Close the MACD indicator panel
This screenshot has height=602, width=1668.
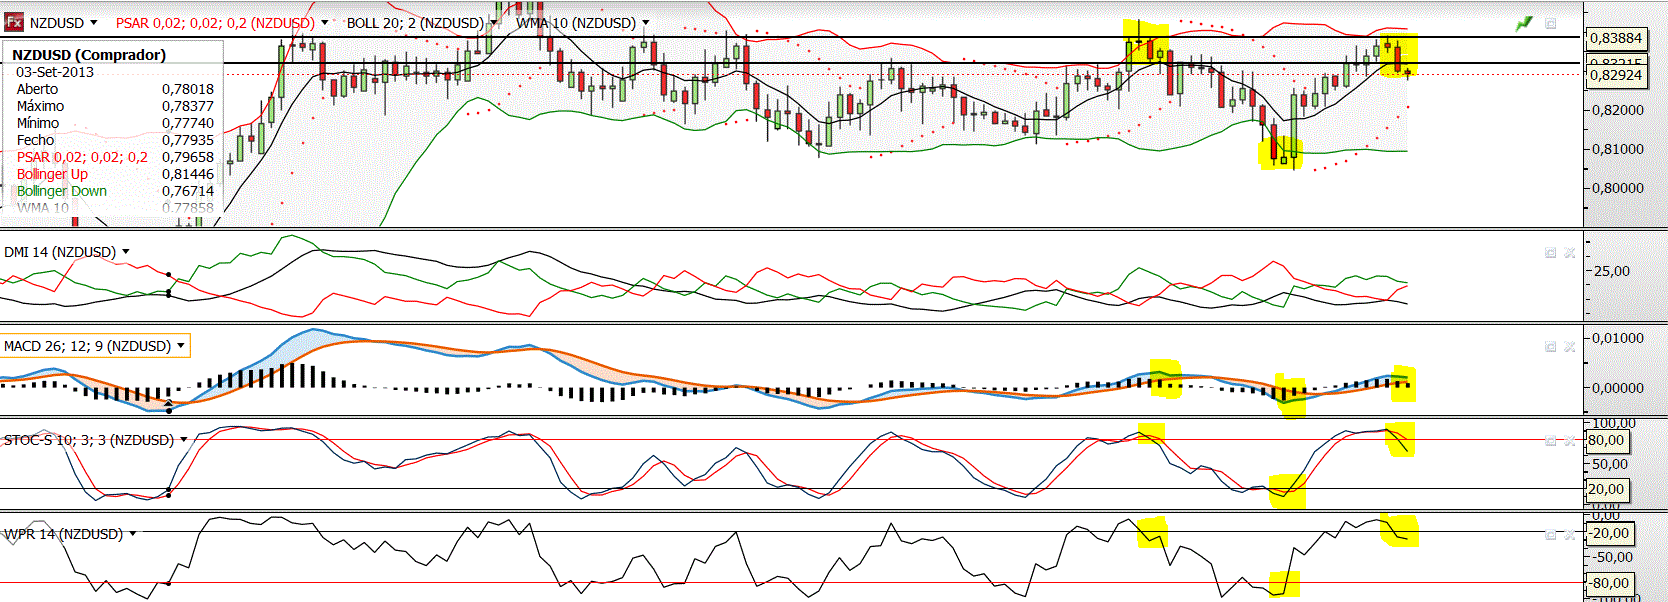(x=1570, y=347)
